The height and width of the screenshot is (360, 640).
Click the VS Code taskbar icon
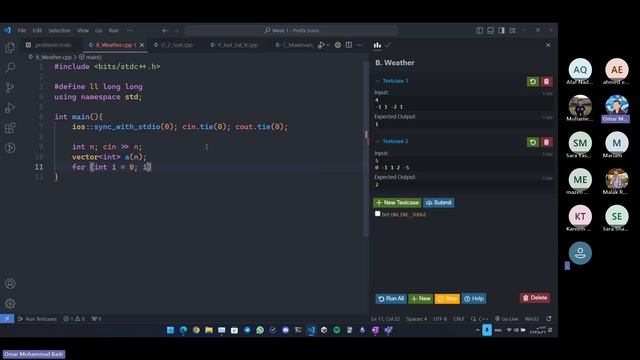coord(311,330)
